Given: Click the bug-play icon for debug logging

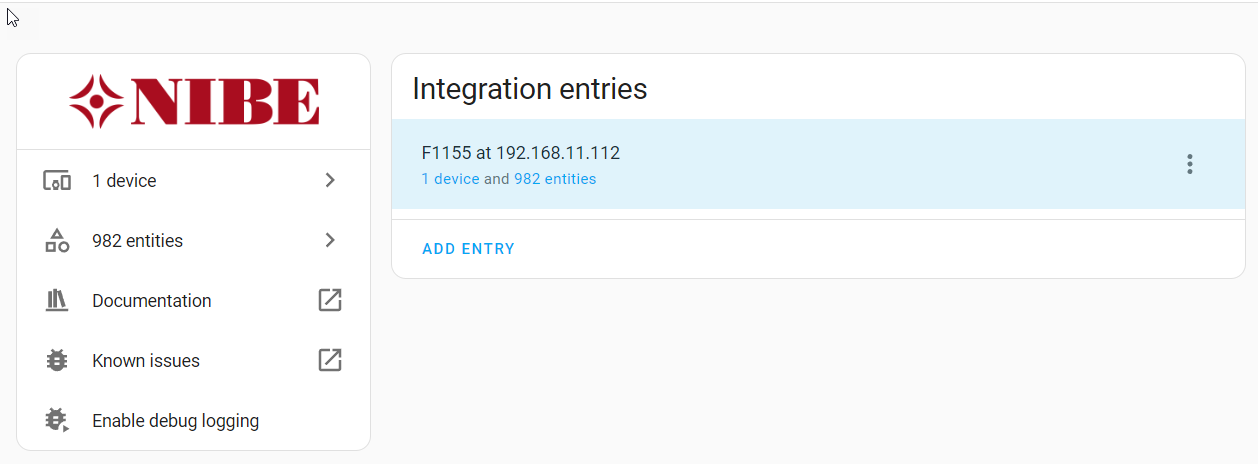Looking at the screenshot, I should (x=57, y=421).
